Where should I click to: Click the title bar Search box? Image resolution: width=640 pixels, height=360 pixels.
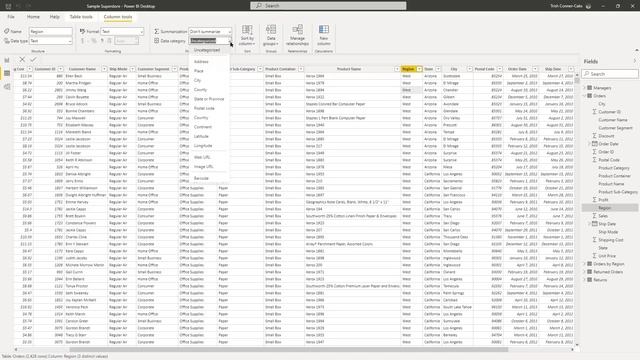328,6
